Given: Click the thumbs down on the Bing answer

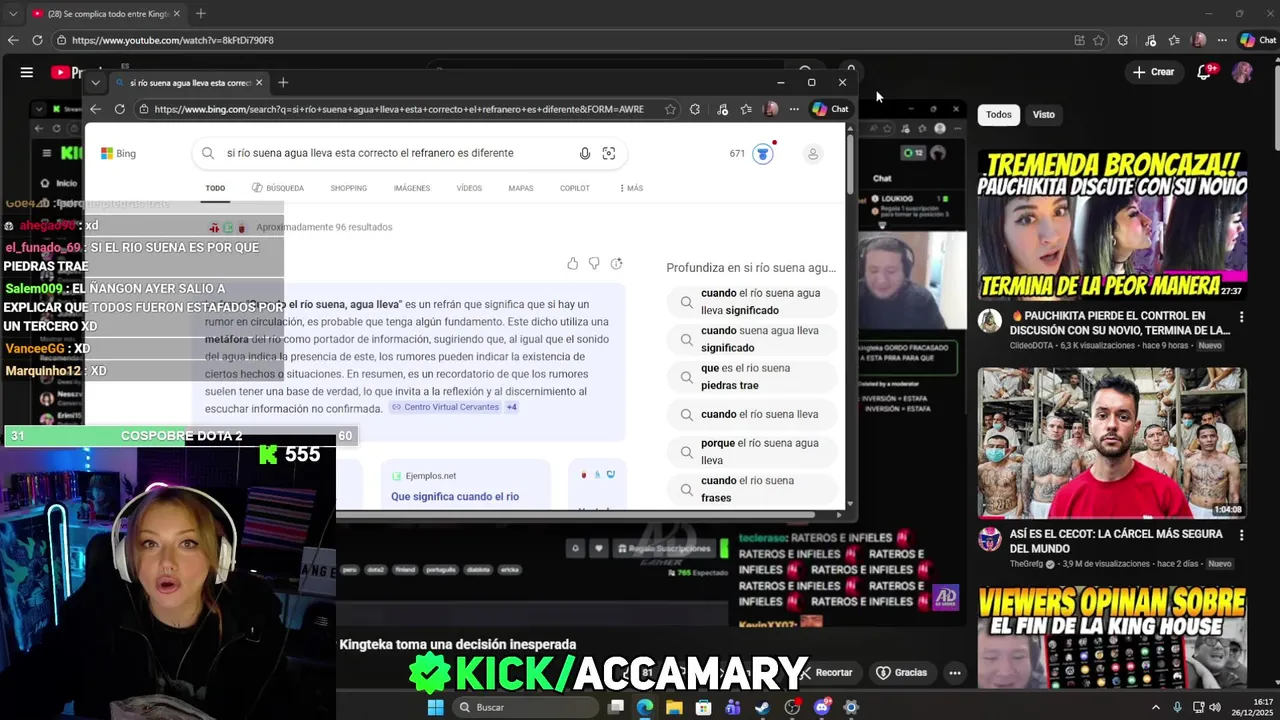Looking at the screenshot, I should 594,264.
